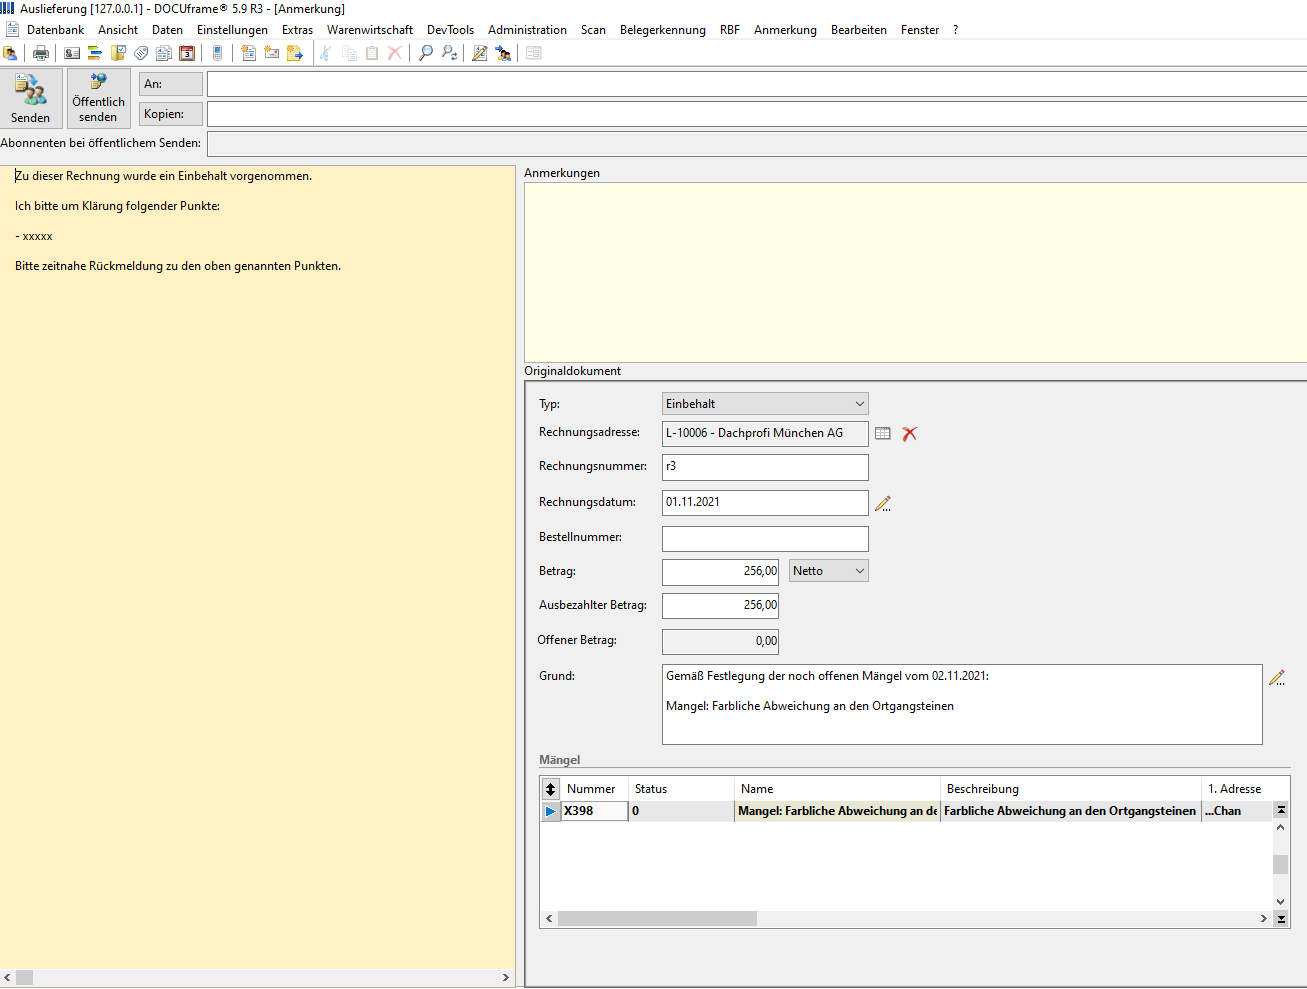Select the X398 cell in Mängel table
Image resolution: width=1307 pixels, height=989 pixels.
point(594,811)
